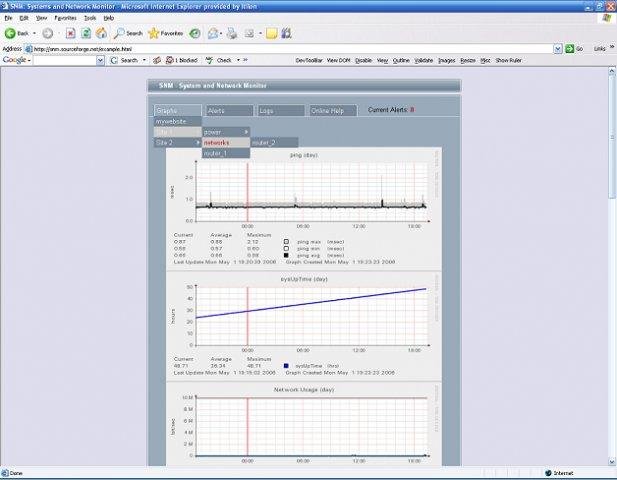Click the Mail envelope toolbar icon
The width and height of the screenshot is (617, 480).
tap(213, 33)
